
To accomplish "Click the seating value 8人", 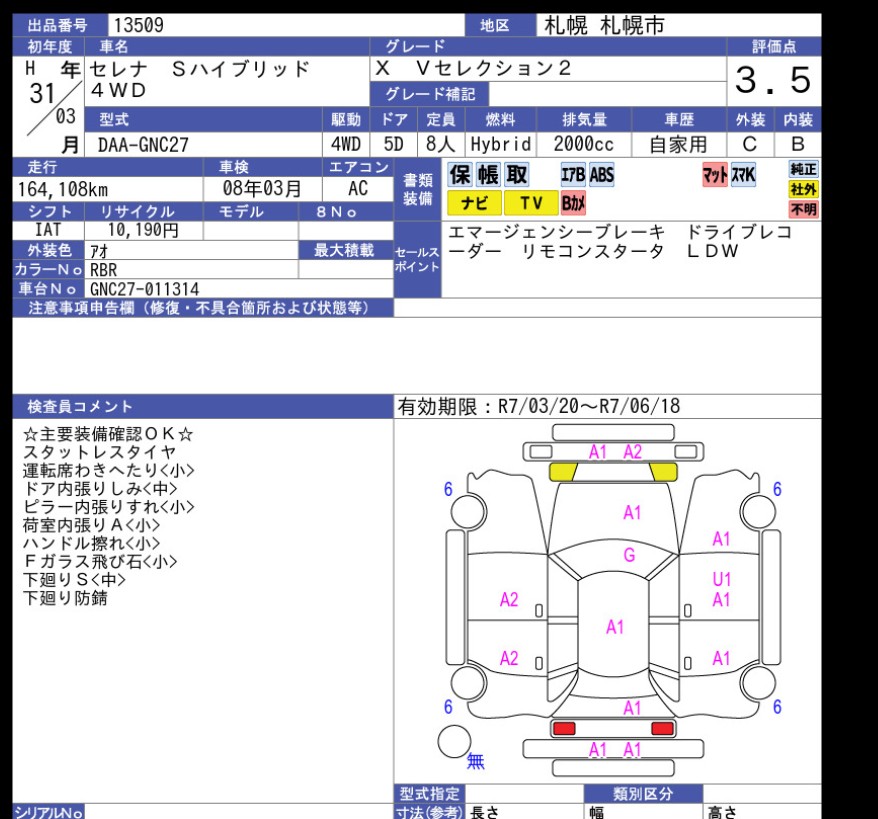I will (x=441, y=144).
